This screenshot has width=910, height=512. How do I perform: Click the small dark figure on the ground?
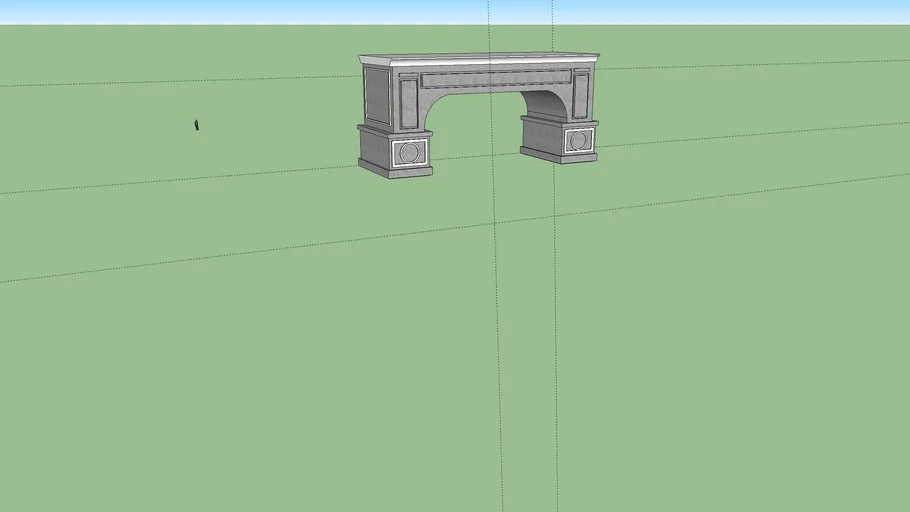197,125
